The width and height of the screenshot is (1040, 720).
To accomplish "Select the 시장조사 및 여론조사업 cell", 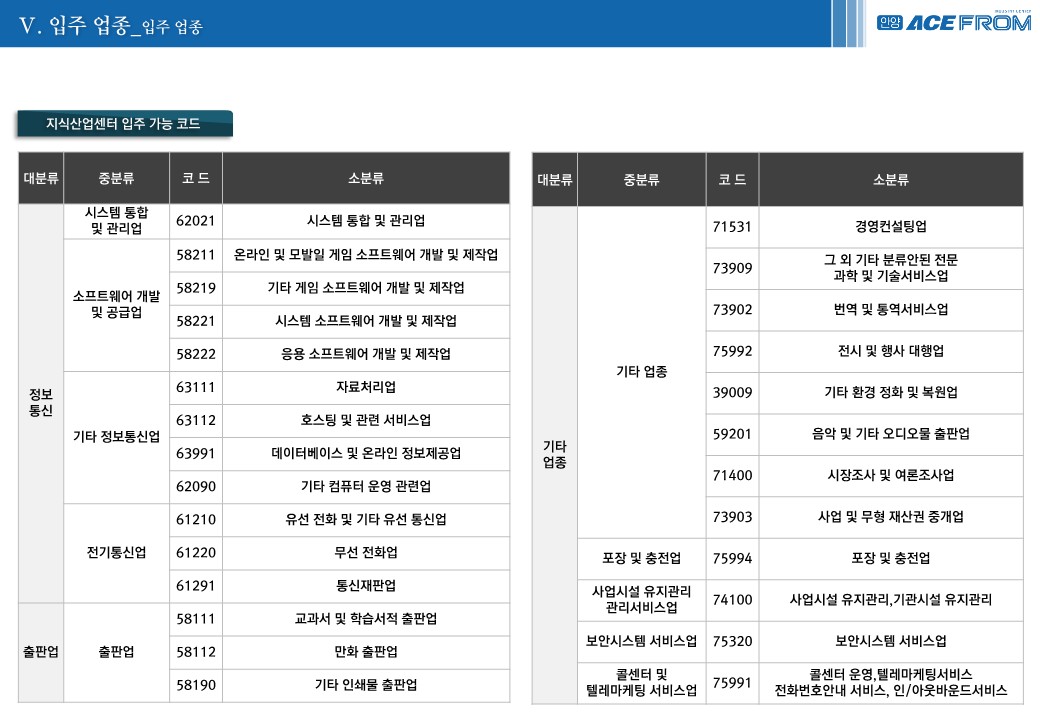I will pyautogui.click(x=890, y=475).
